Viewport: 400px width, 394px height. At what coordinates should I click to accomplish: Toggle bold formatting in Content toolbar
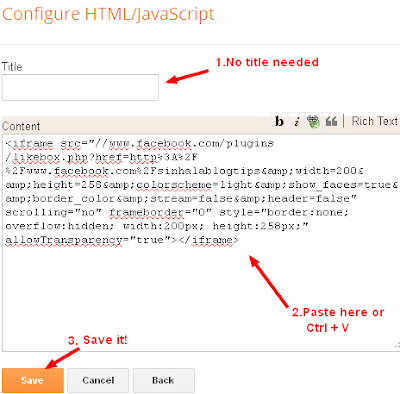[x=280, y=121]
